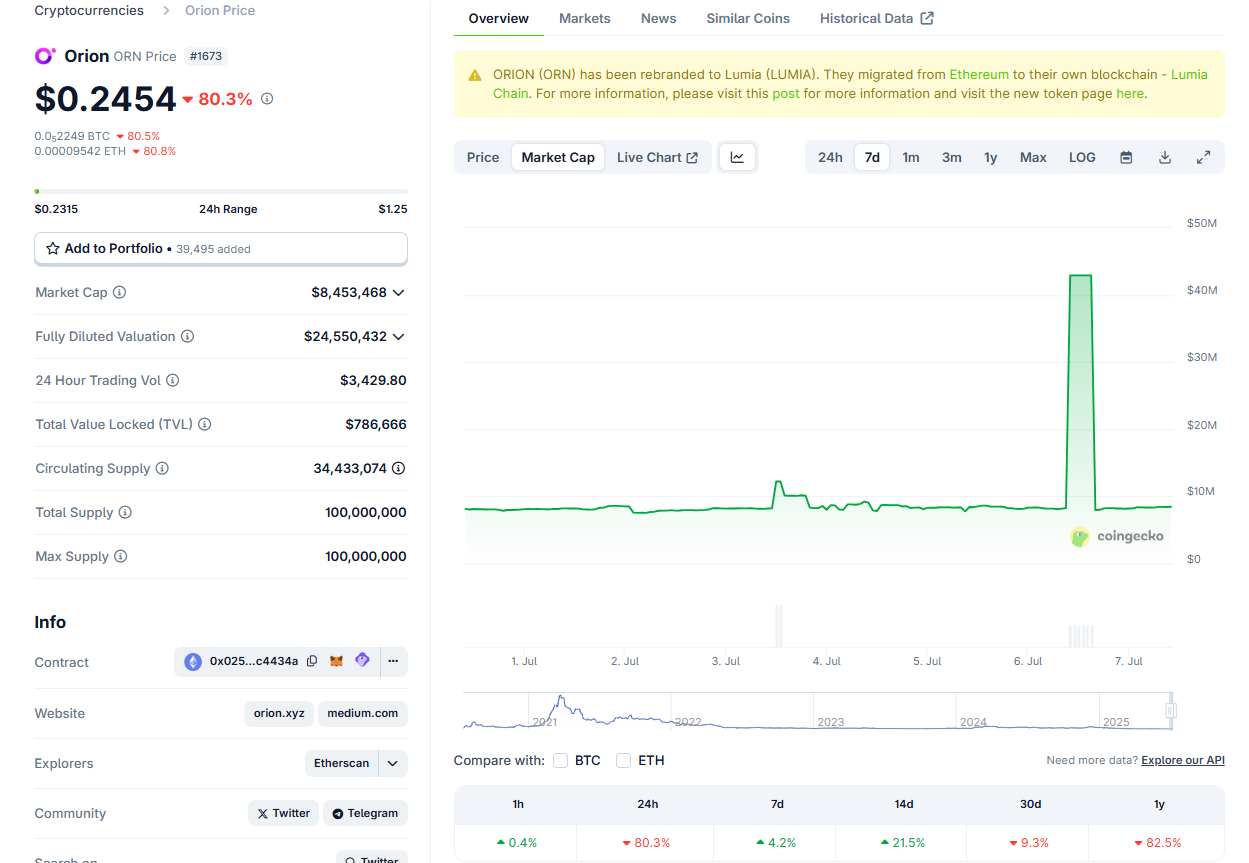The width and height of the screenshot is (1249, 863).
Task: Click the Ethereum icon in the contract chip
Action: tap(193, 661)
